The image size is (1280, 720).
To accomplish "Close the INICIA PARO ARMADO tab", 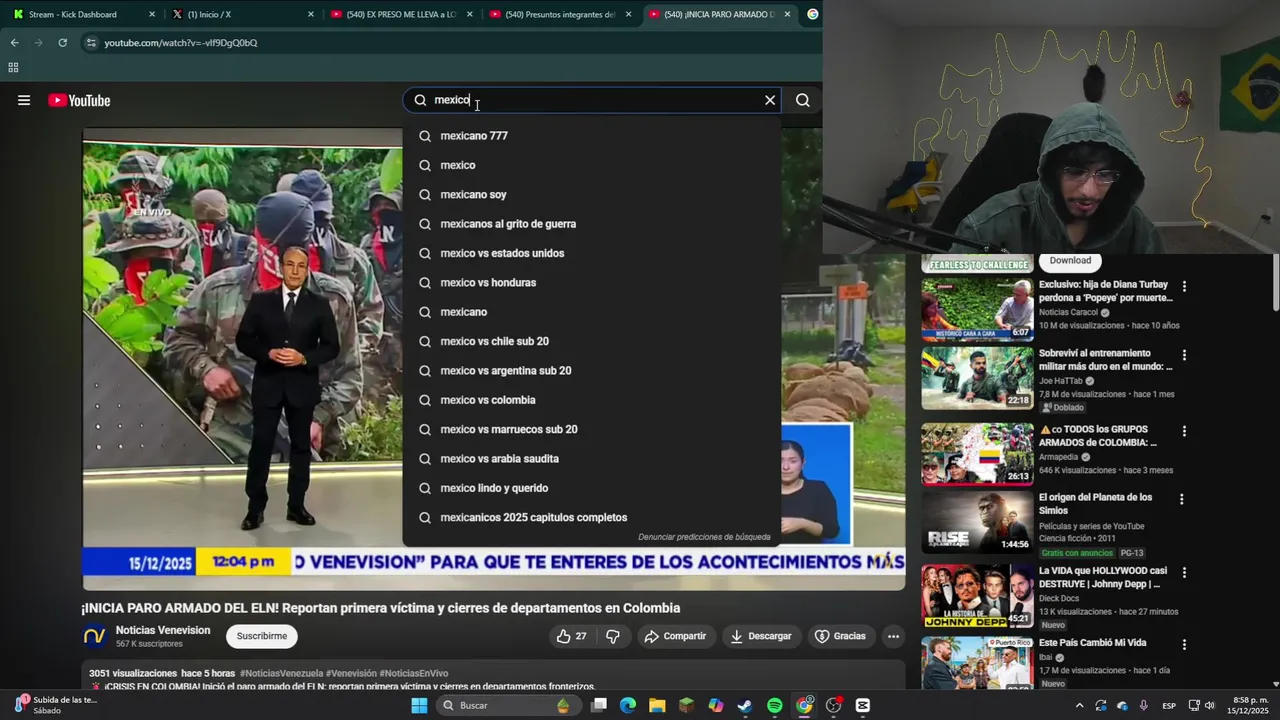I will coord(787,14).
